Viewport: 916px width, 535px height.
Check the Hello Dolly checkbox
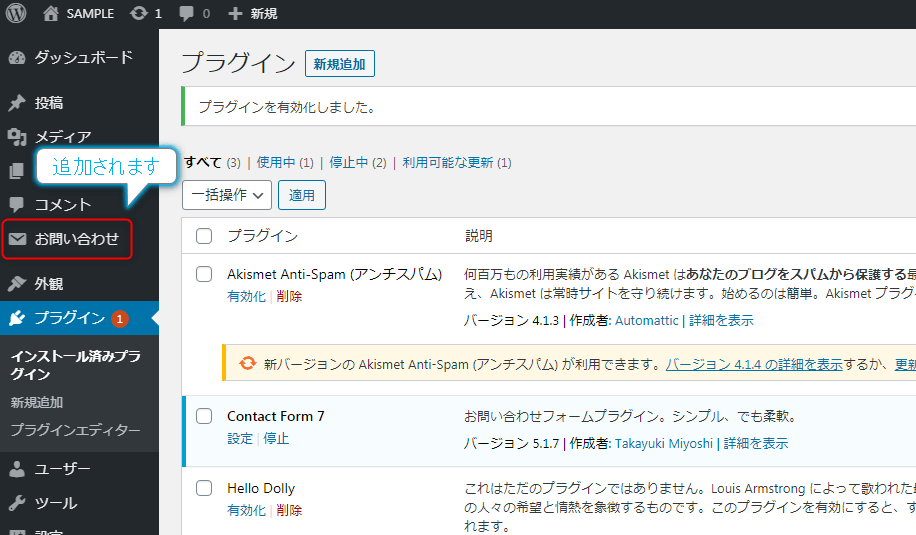tap(204, 488)
